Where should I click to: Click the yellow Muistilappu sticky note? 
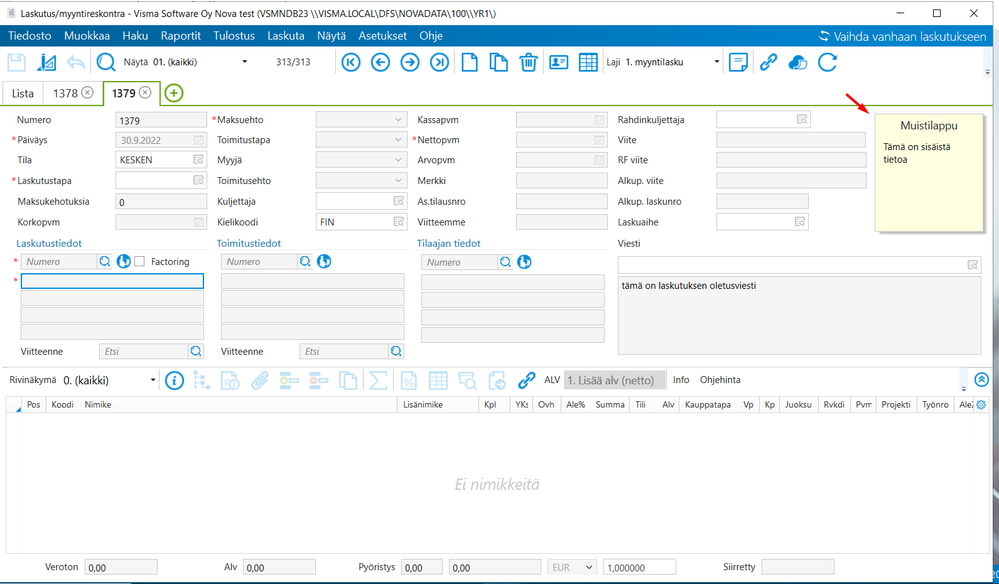pyautogui.click(x=928, y=173)
